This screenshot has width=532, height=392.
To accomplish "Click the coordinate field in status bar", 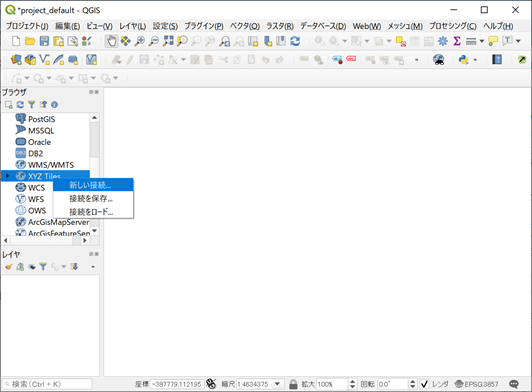I will pos(177,384).
